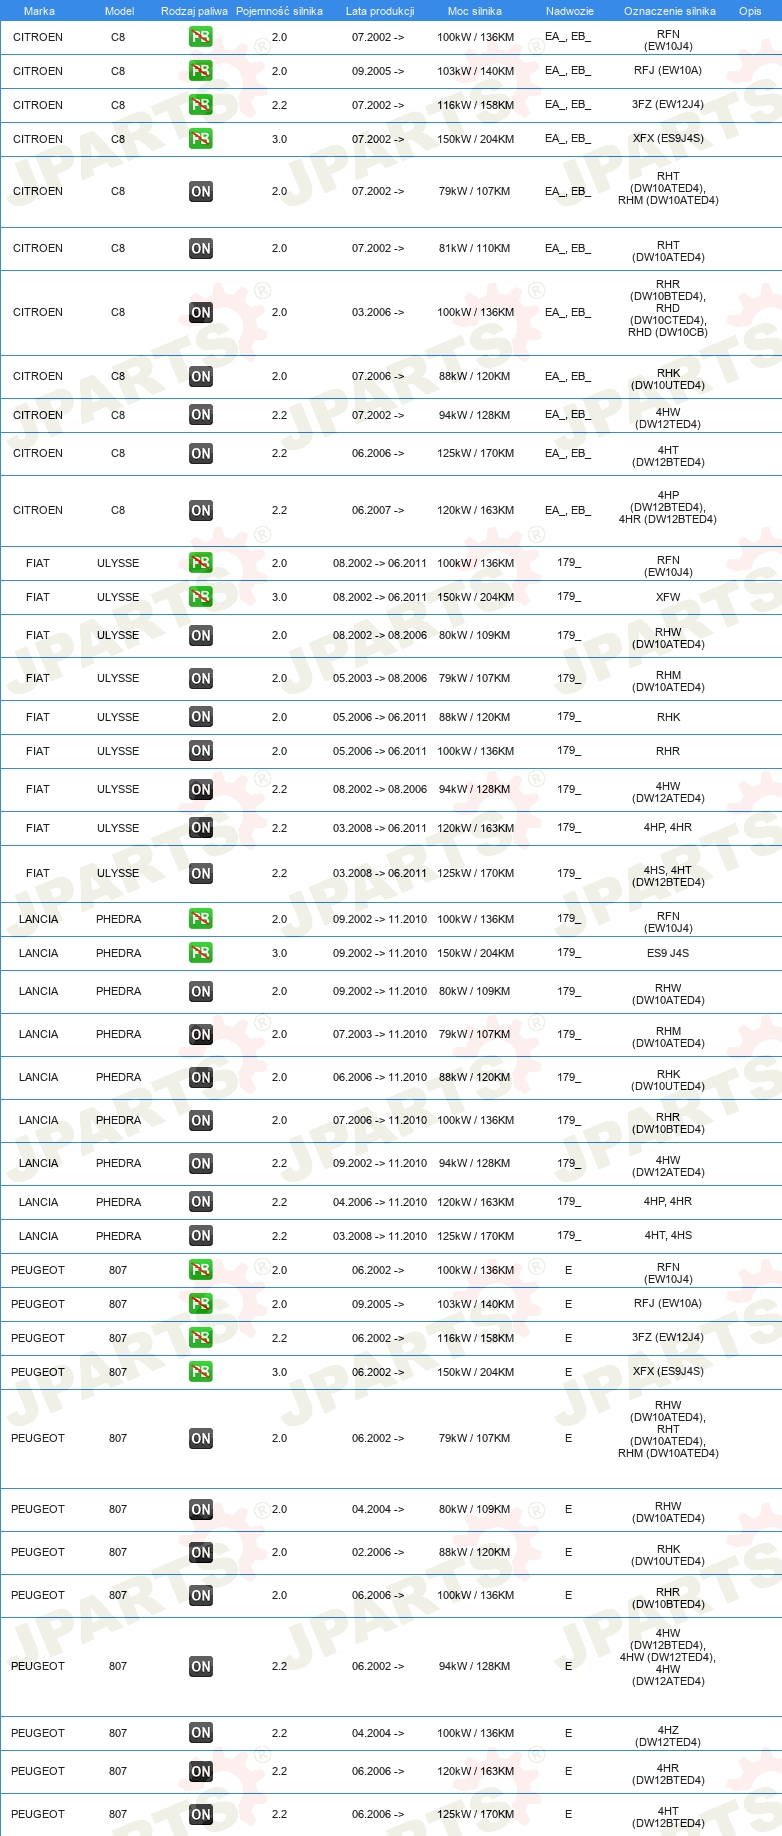Click the ON diesel icon for Citroen C8 88kW/120KM
Image resolution: width=782 pixels, height=1836 pixels.
click(201, 377)
